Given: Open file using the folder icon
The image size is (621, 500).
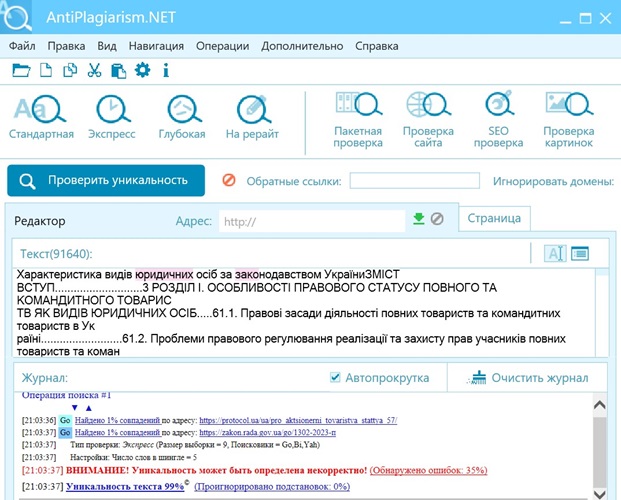Looking at the screenshot, I should [21, 70].
